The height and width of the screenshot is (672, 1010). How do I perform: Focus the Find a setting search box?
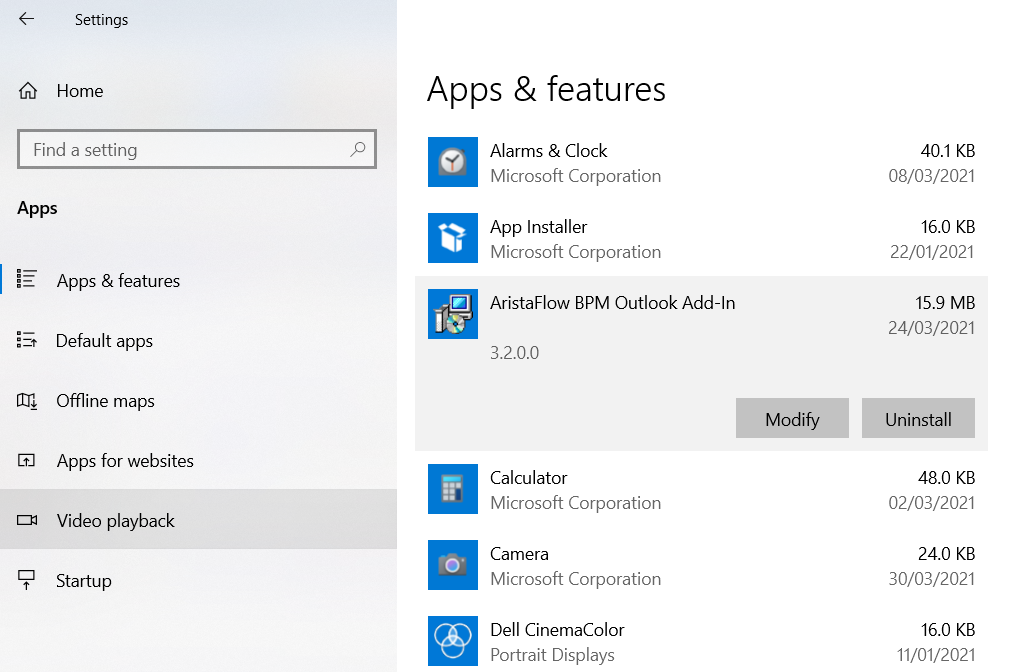197,149
